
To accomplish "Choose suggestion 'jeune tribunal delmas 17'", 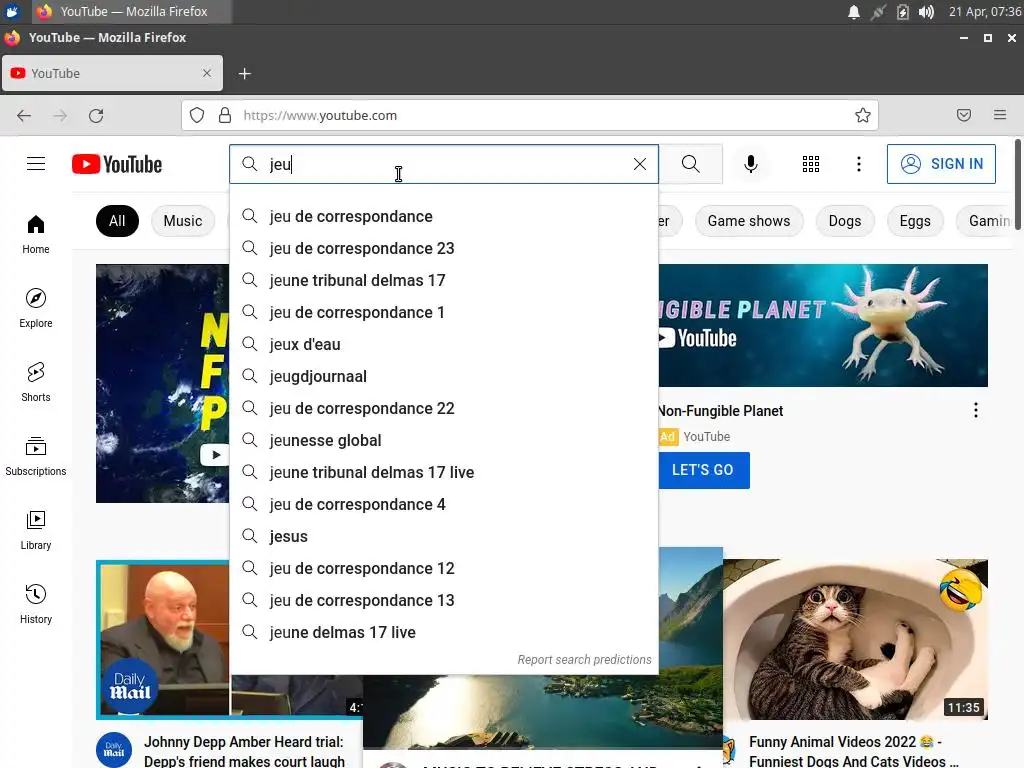I will pyautogui.click(x=444, y=280).
